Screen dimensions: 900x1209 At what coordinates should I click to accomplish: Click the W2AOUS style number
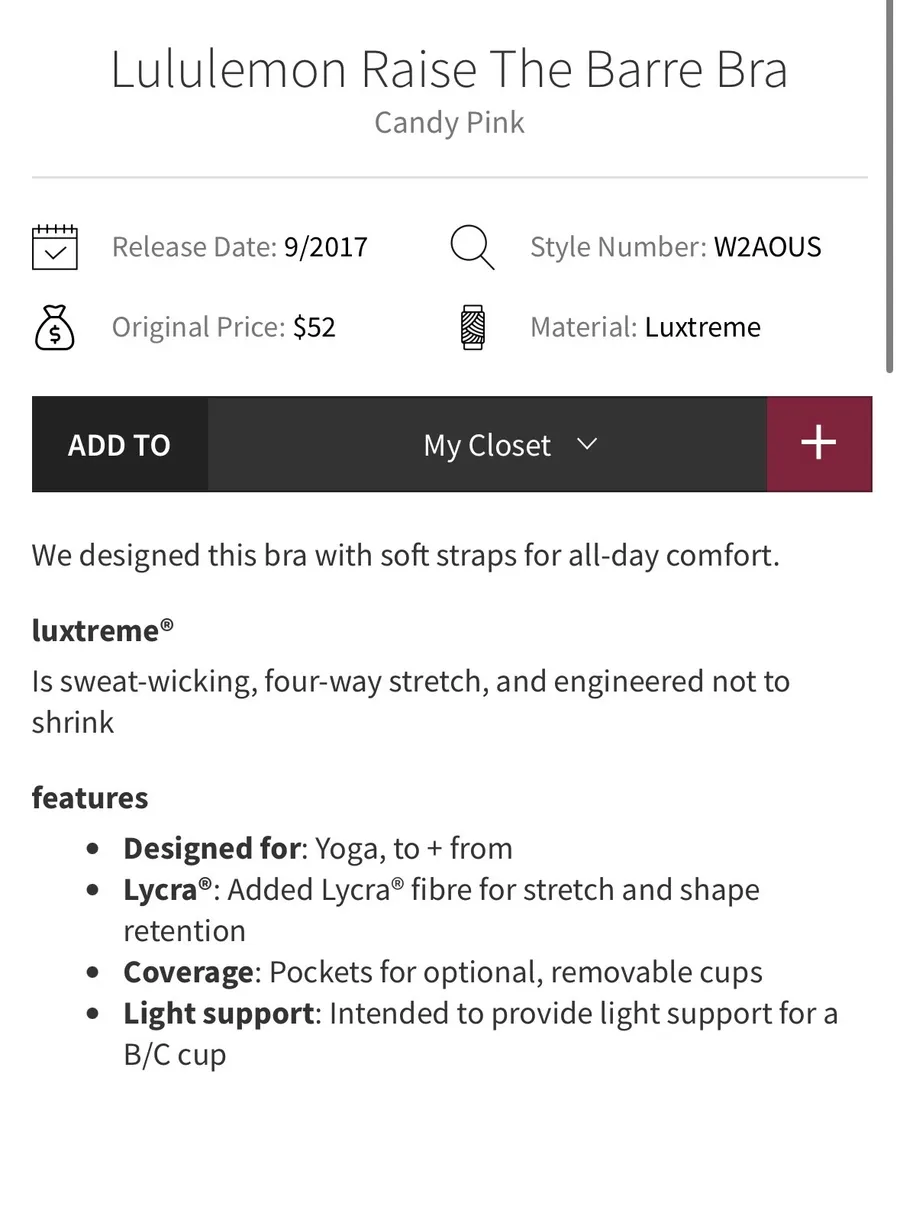point(767,247)
